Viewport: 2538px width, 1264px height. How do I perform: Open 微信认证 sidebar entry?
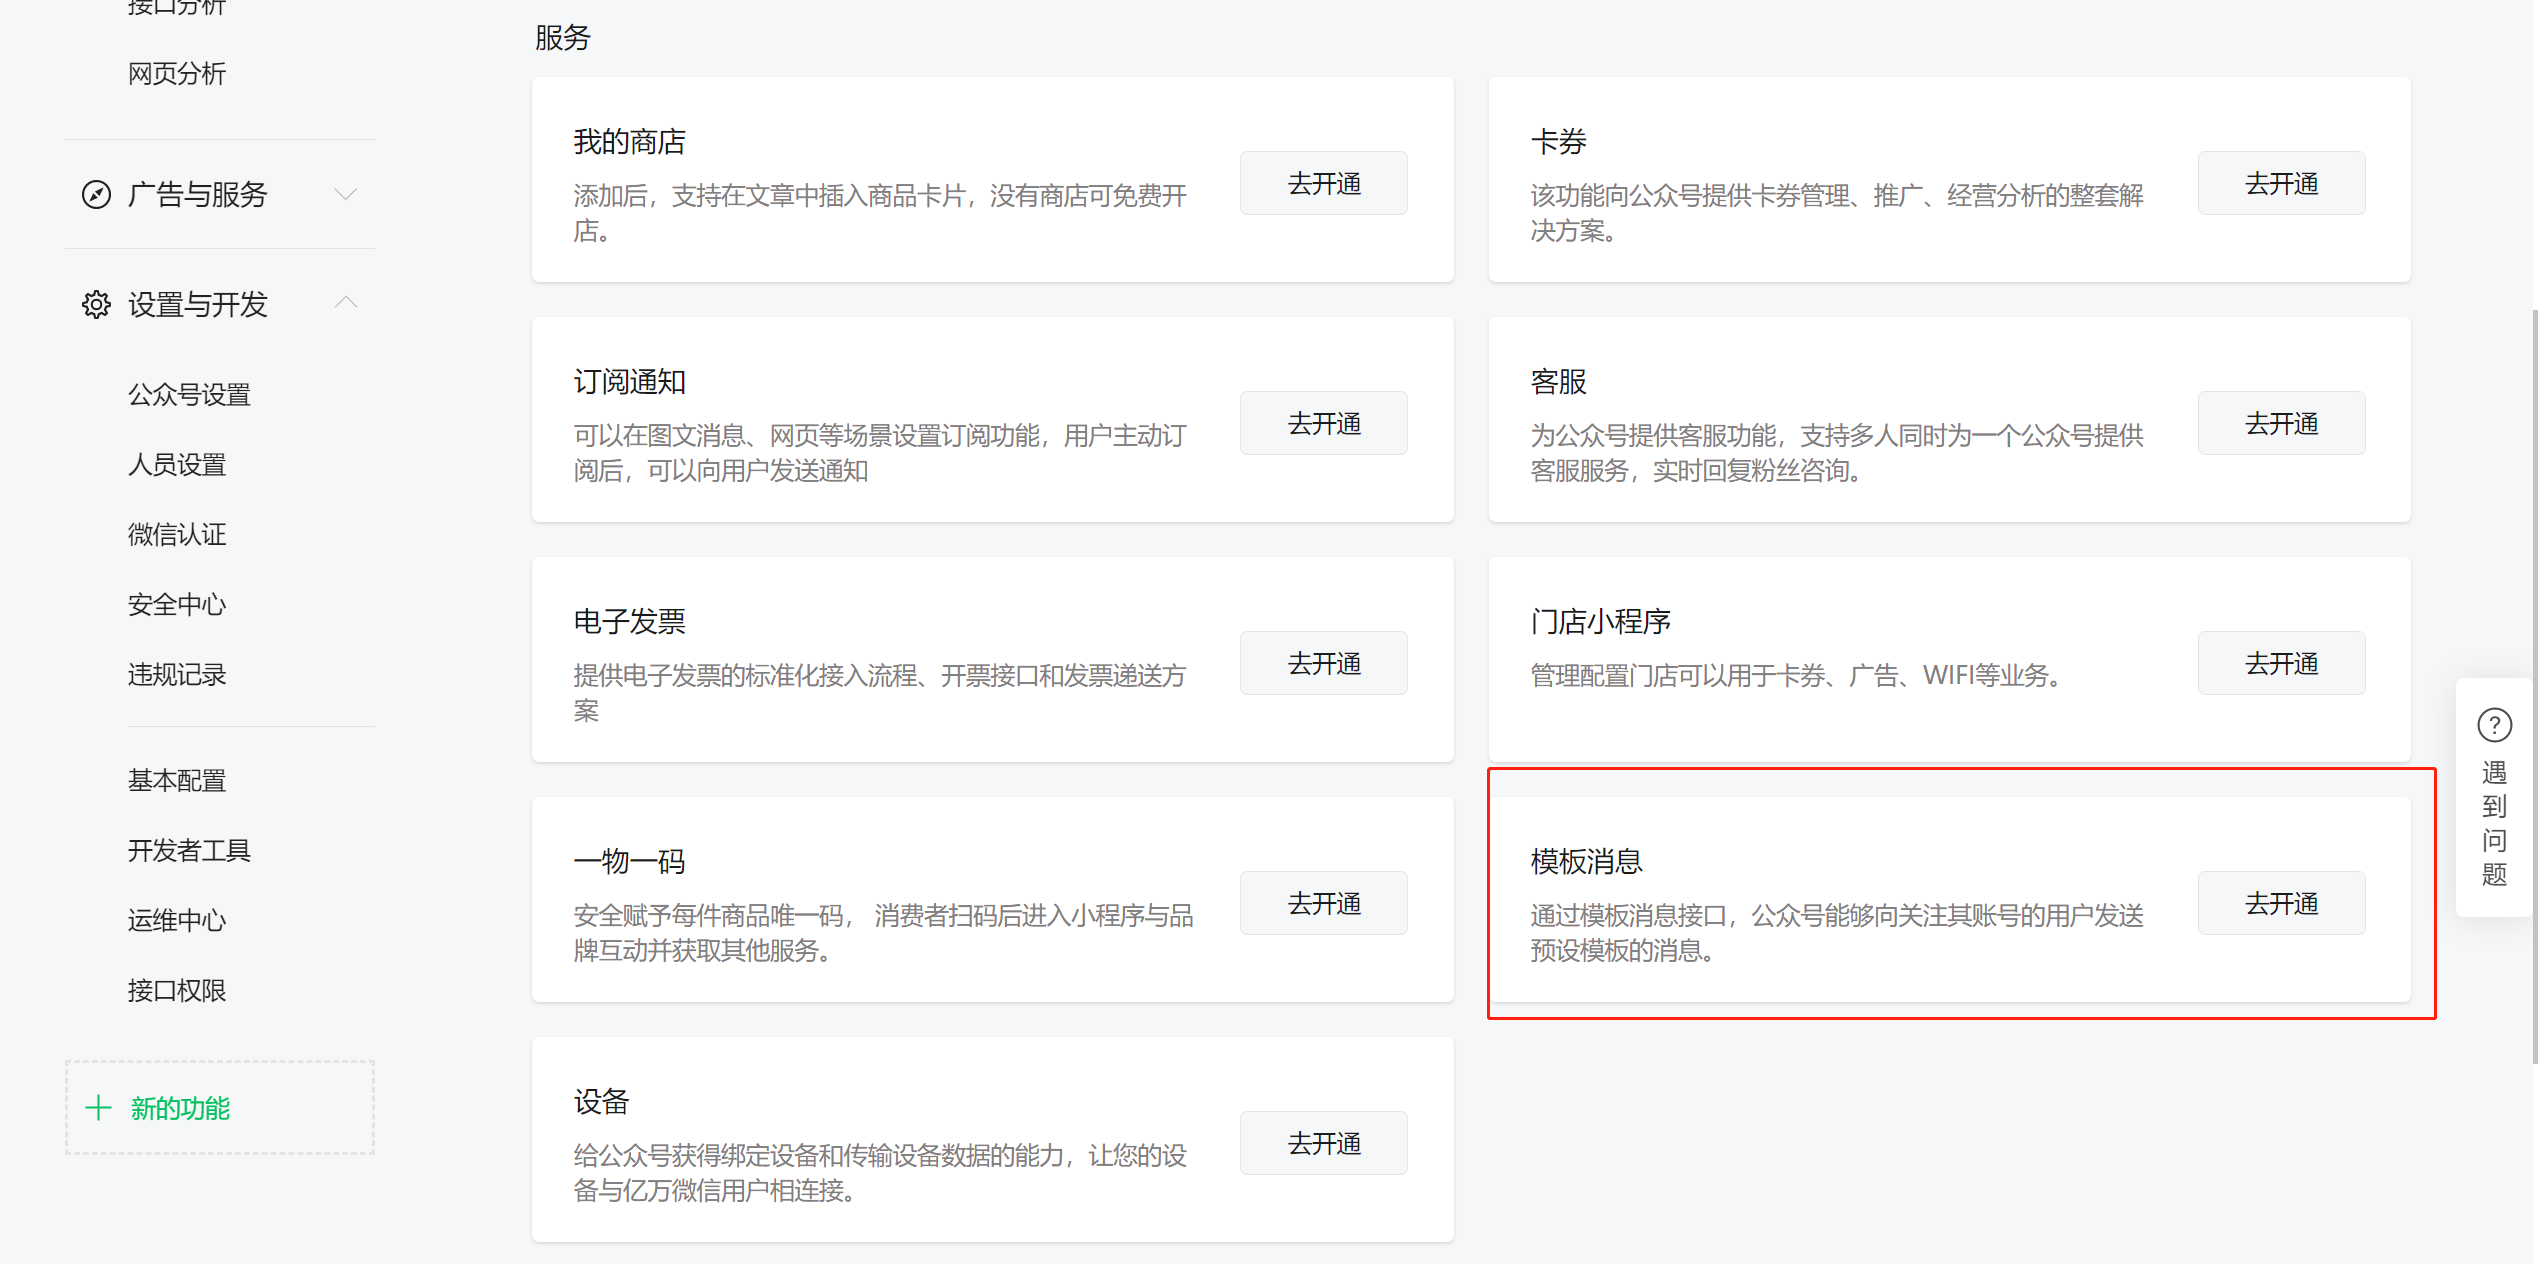[177, 535]
